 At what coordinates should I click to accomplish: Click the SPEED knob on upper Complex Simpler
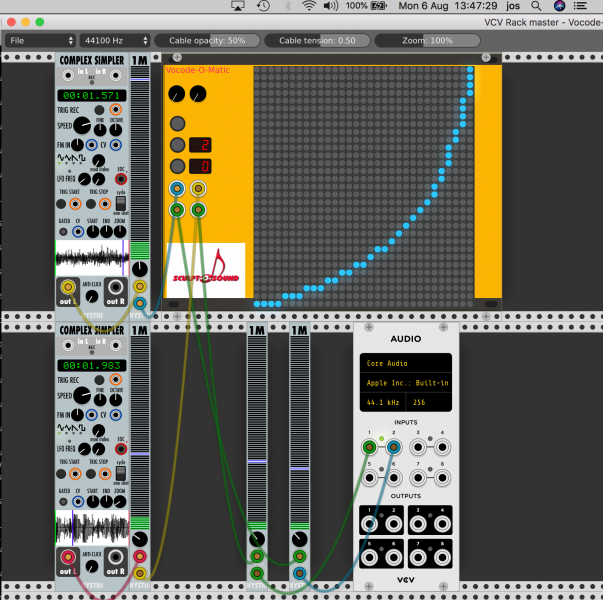[x=82, y=125]
